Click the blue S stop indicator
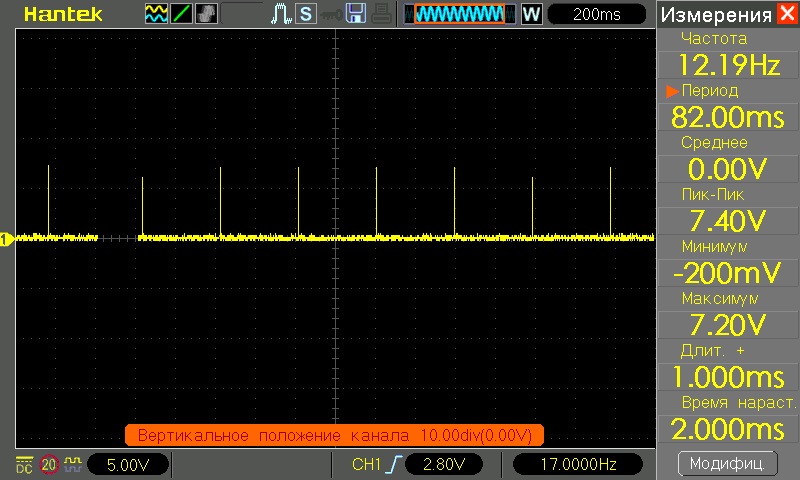 point(306,14)
